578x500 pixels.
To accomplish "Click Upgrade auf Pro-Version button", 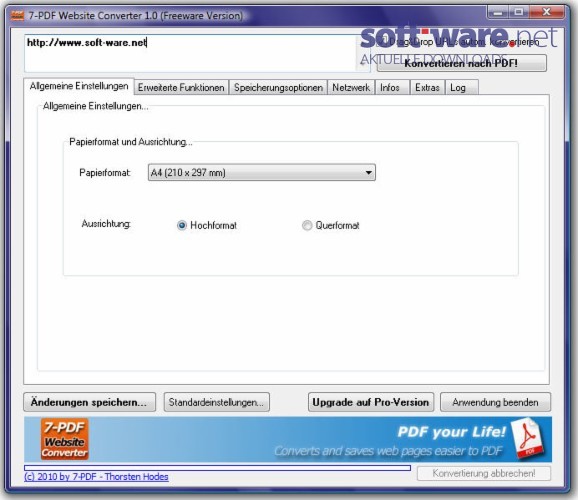I will tap(371, 402).
